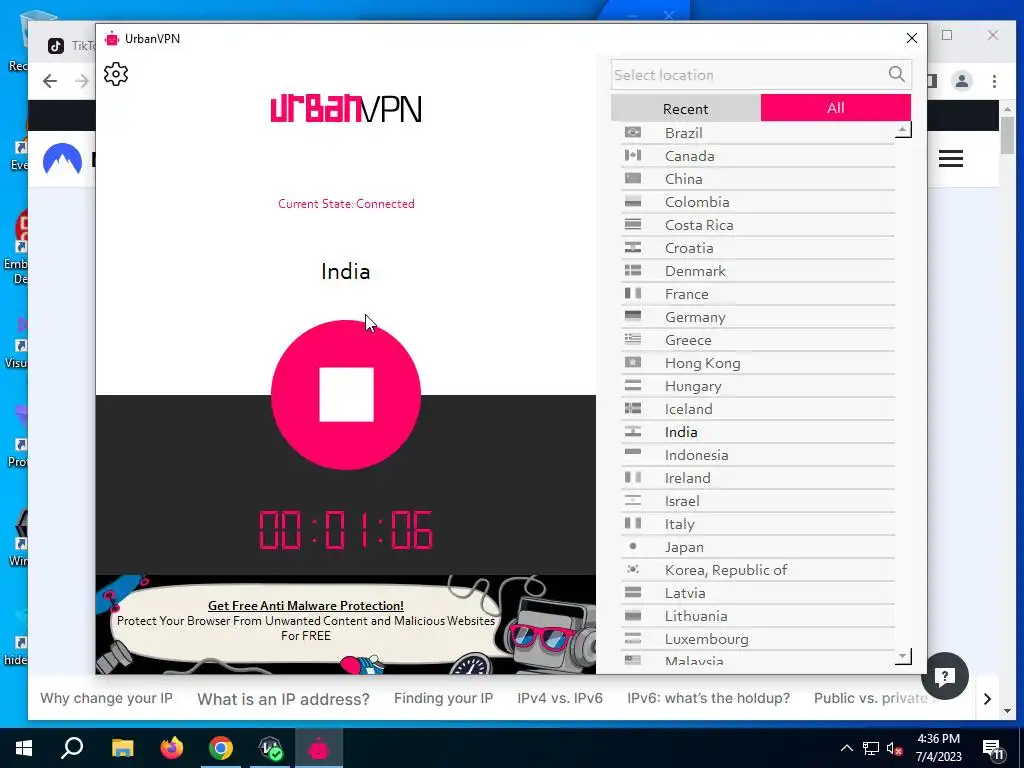Click the Korea flag icon
The width and height of the screenshot is (1024, 768).
633,569
